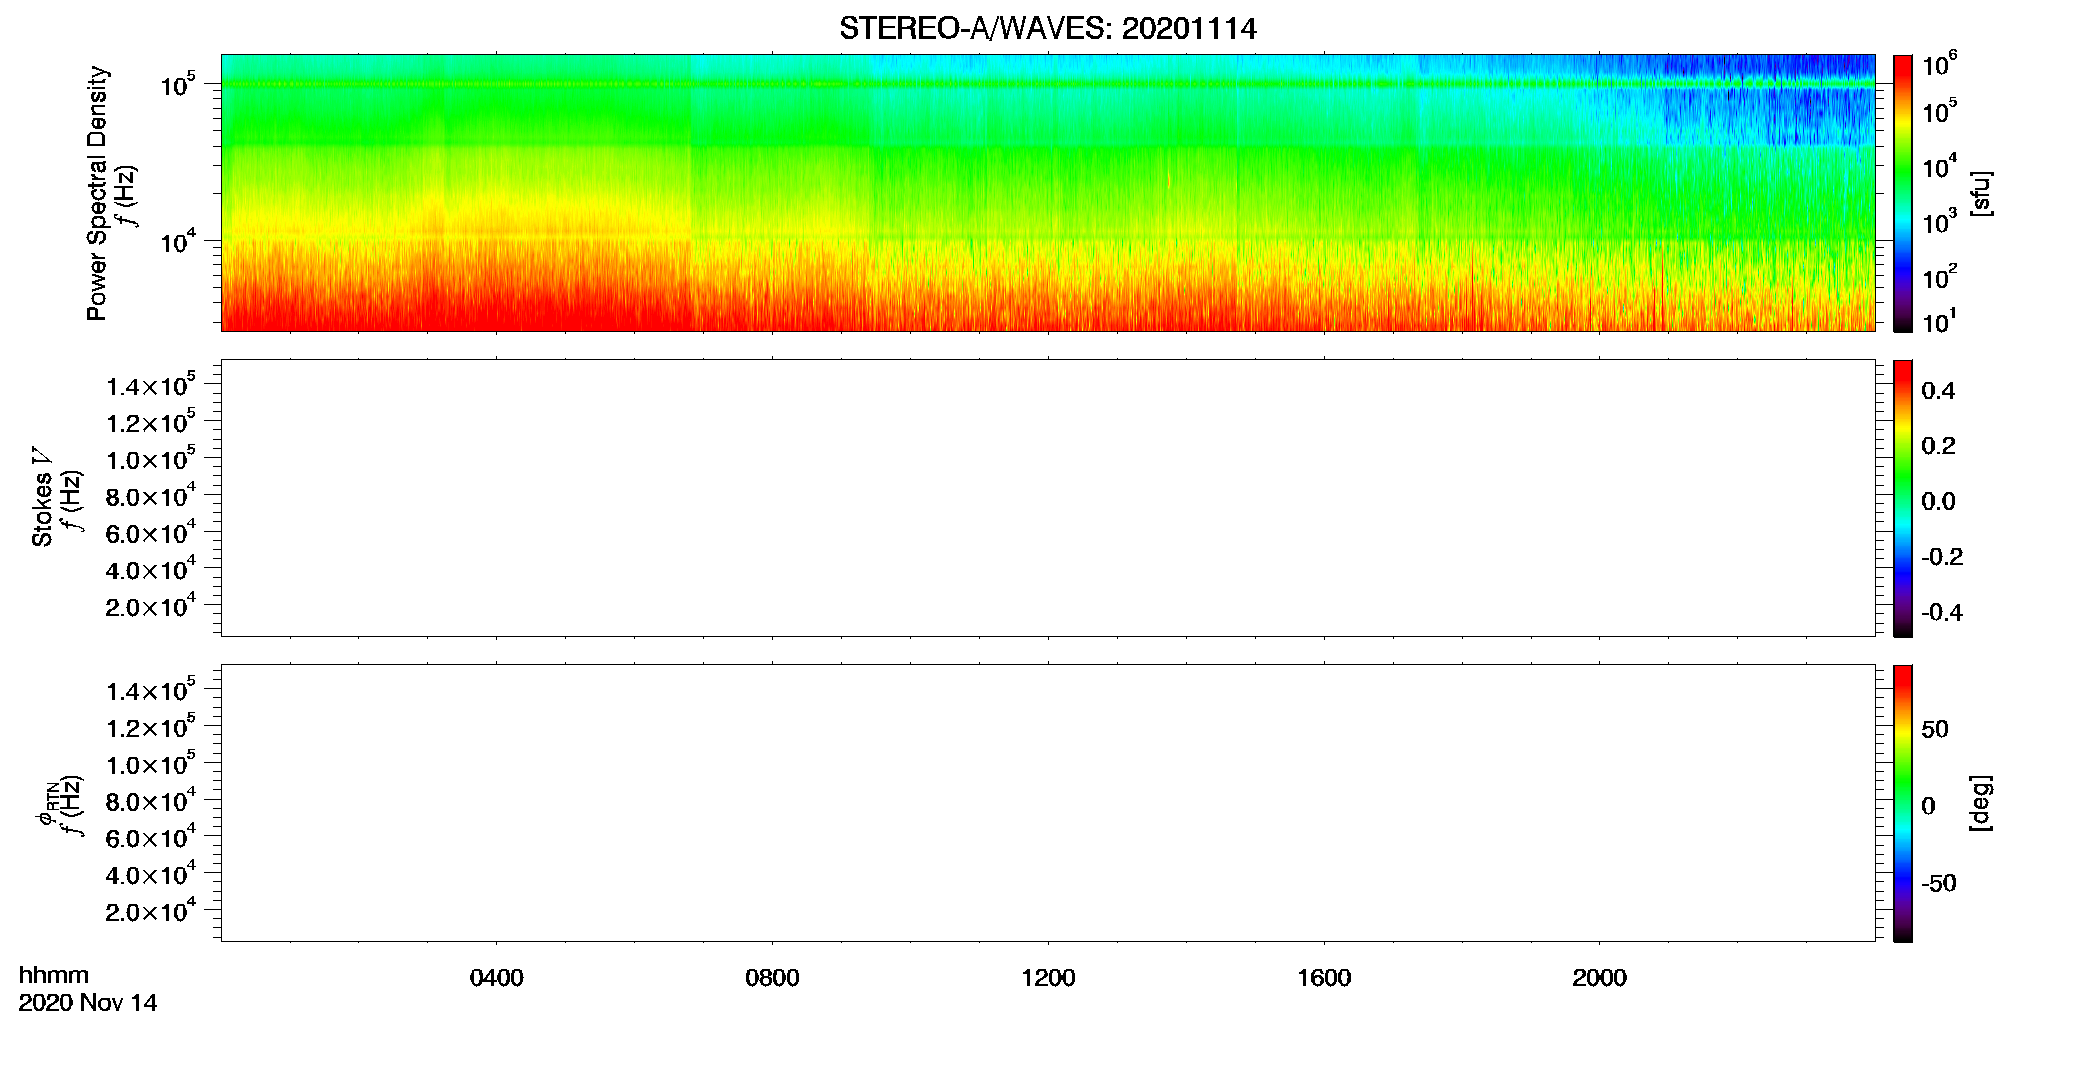This screenshot has width=2096, height=1080.
Task: Click the phi RTN degree color bar
Action: click(x=1903, y=803)
